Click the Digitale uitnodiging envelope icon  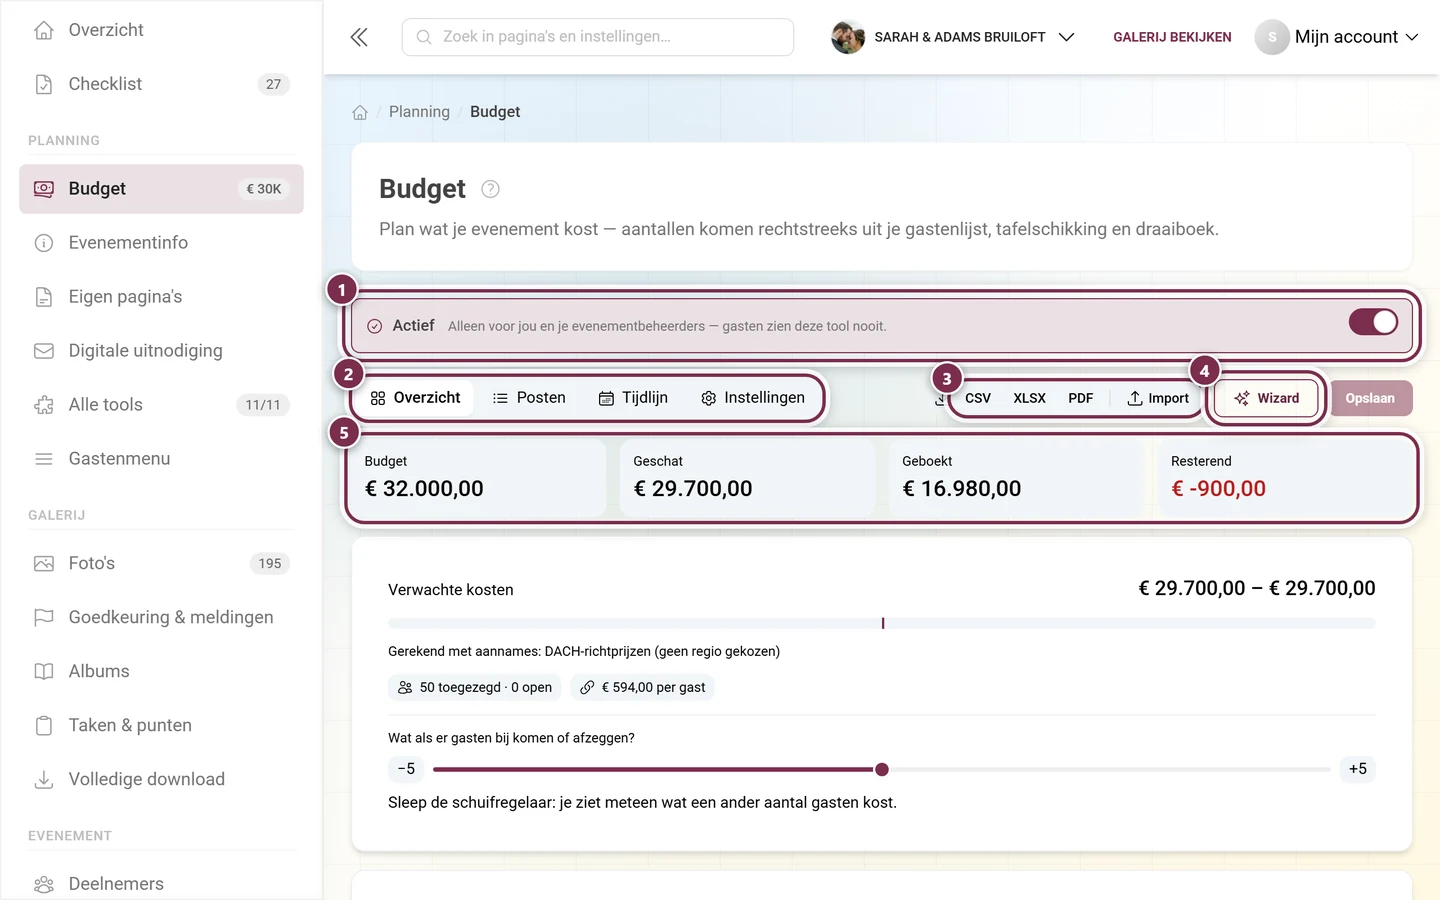(x=44, y=351)
